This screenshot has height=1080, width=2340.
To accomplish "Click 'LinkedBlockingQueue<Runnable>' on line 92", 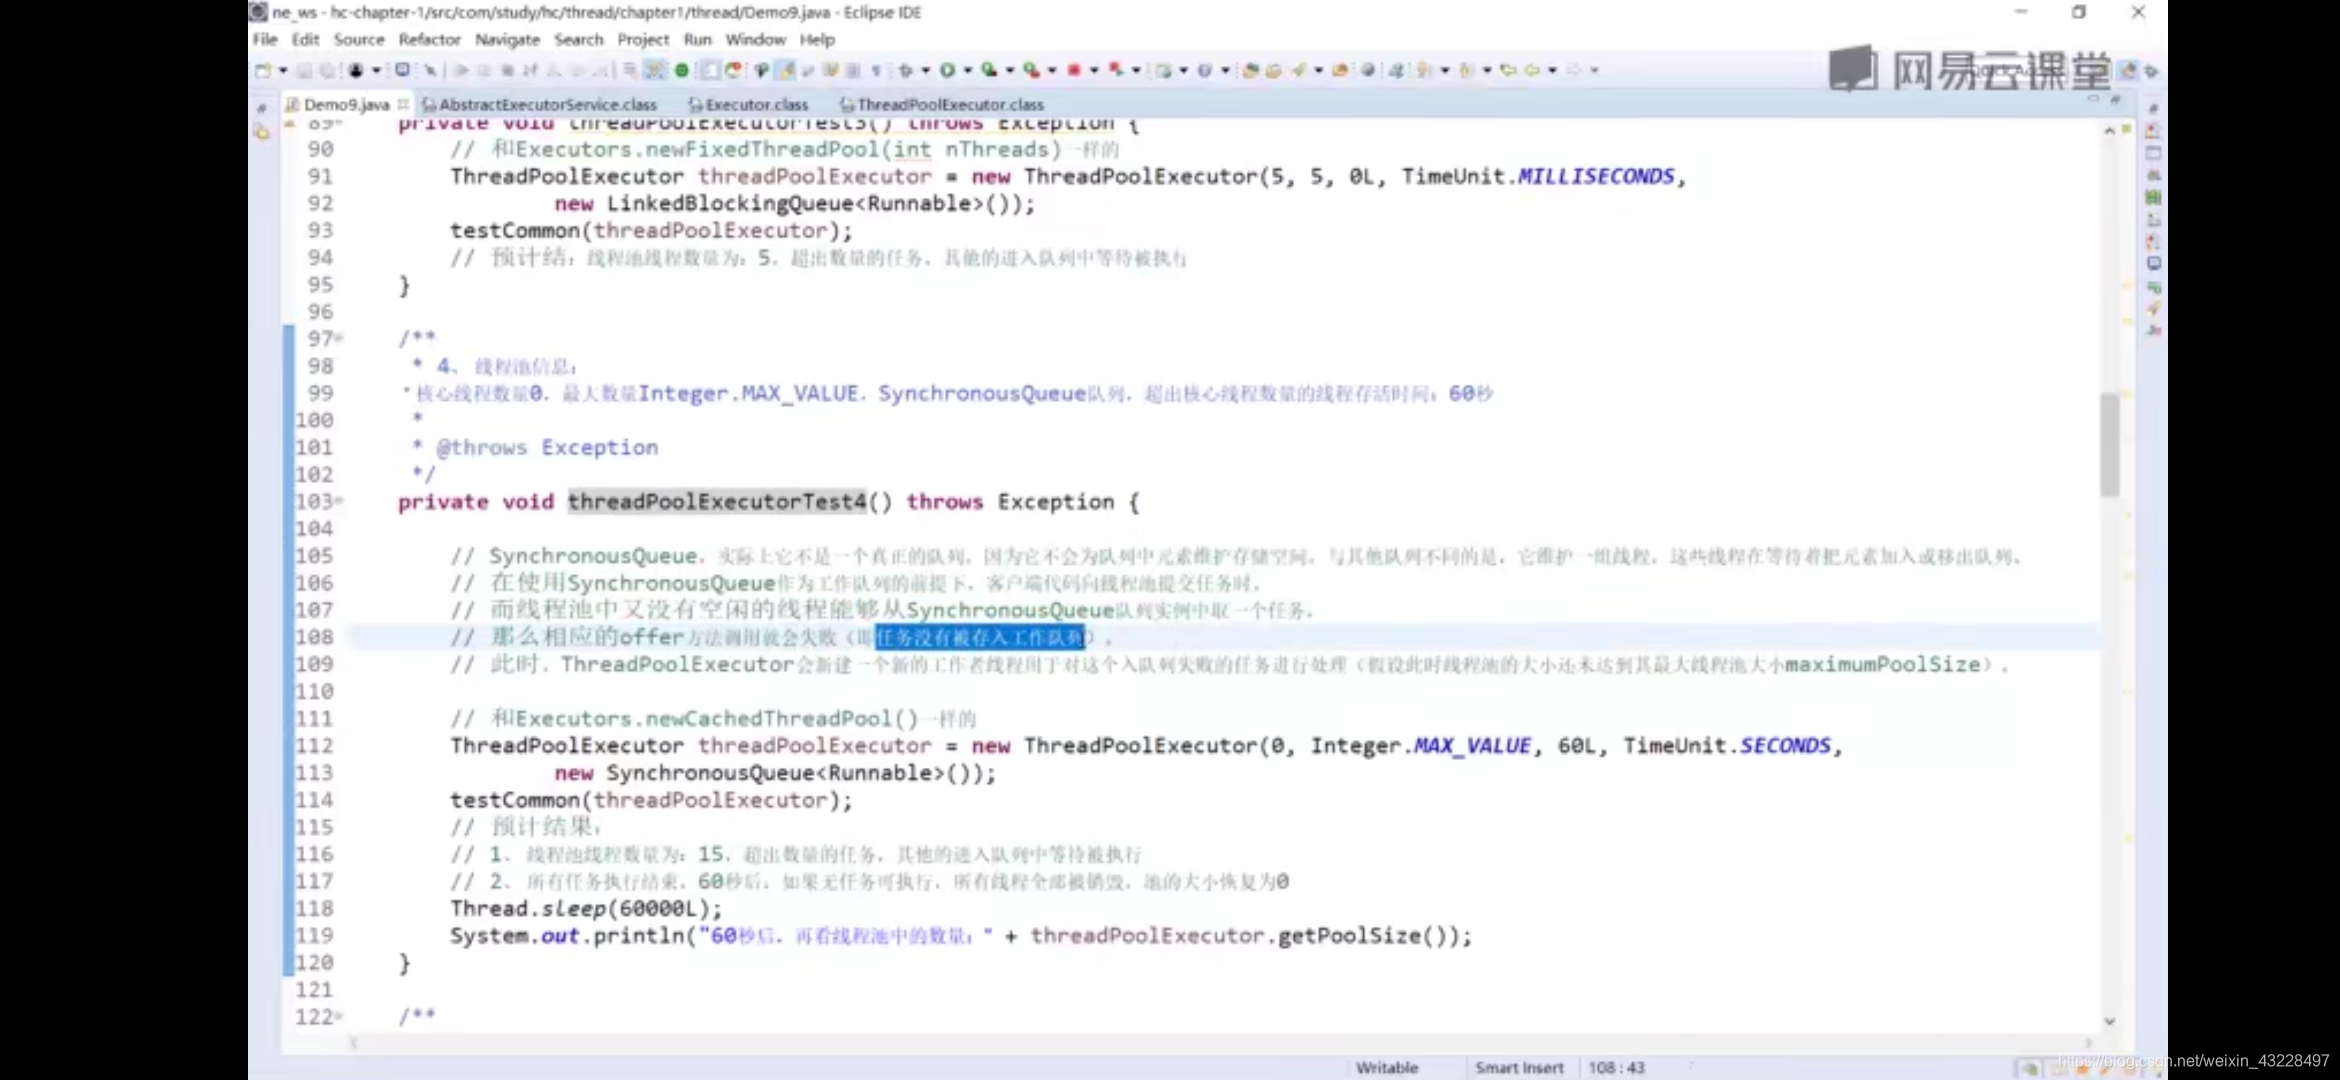I will tap(795, 203).
